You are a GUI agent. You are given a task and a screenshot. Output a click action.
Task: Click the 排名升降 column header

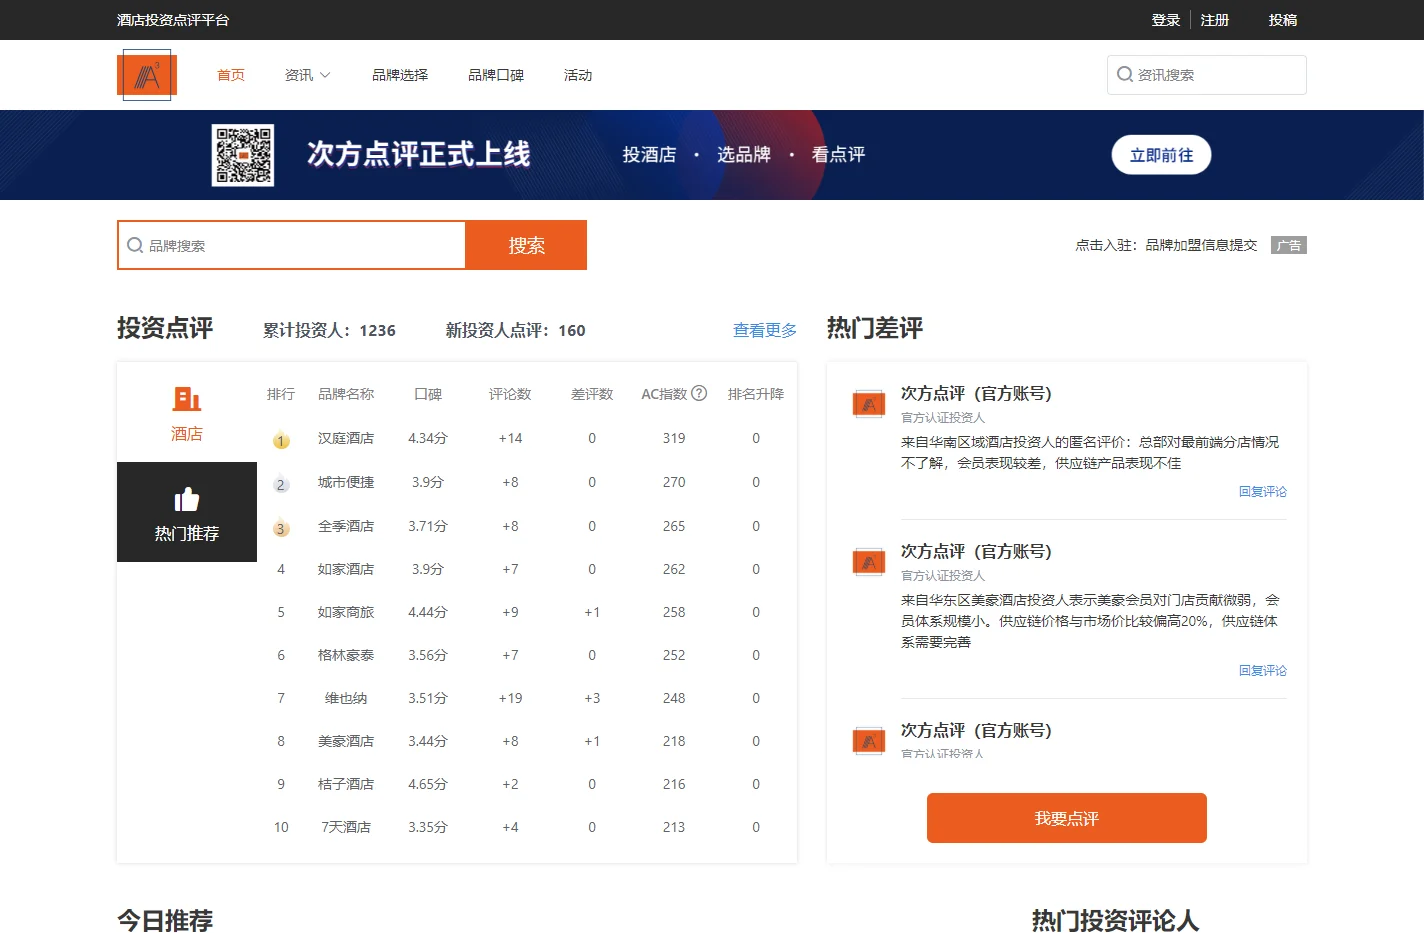coord(756,394)
